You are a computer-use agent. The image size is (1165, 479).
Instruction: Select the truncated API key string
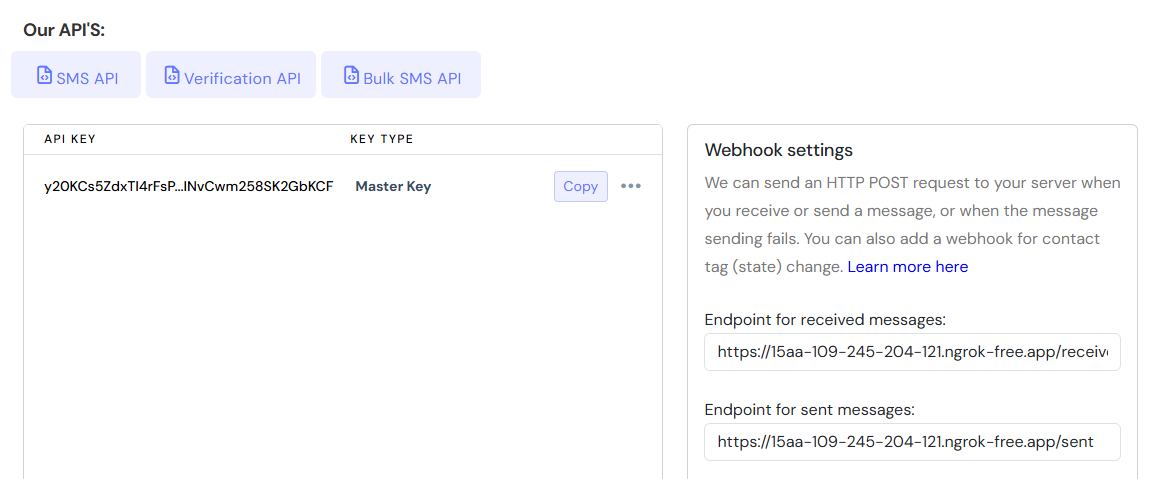coord(188,186)
